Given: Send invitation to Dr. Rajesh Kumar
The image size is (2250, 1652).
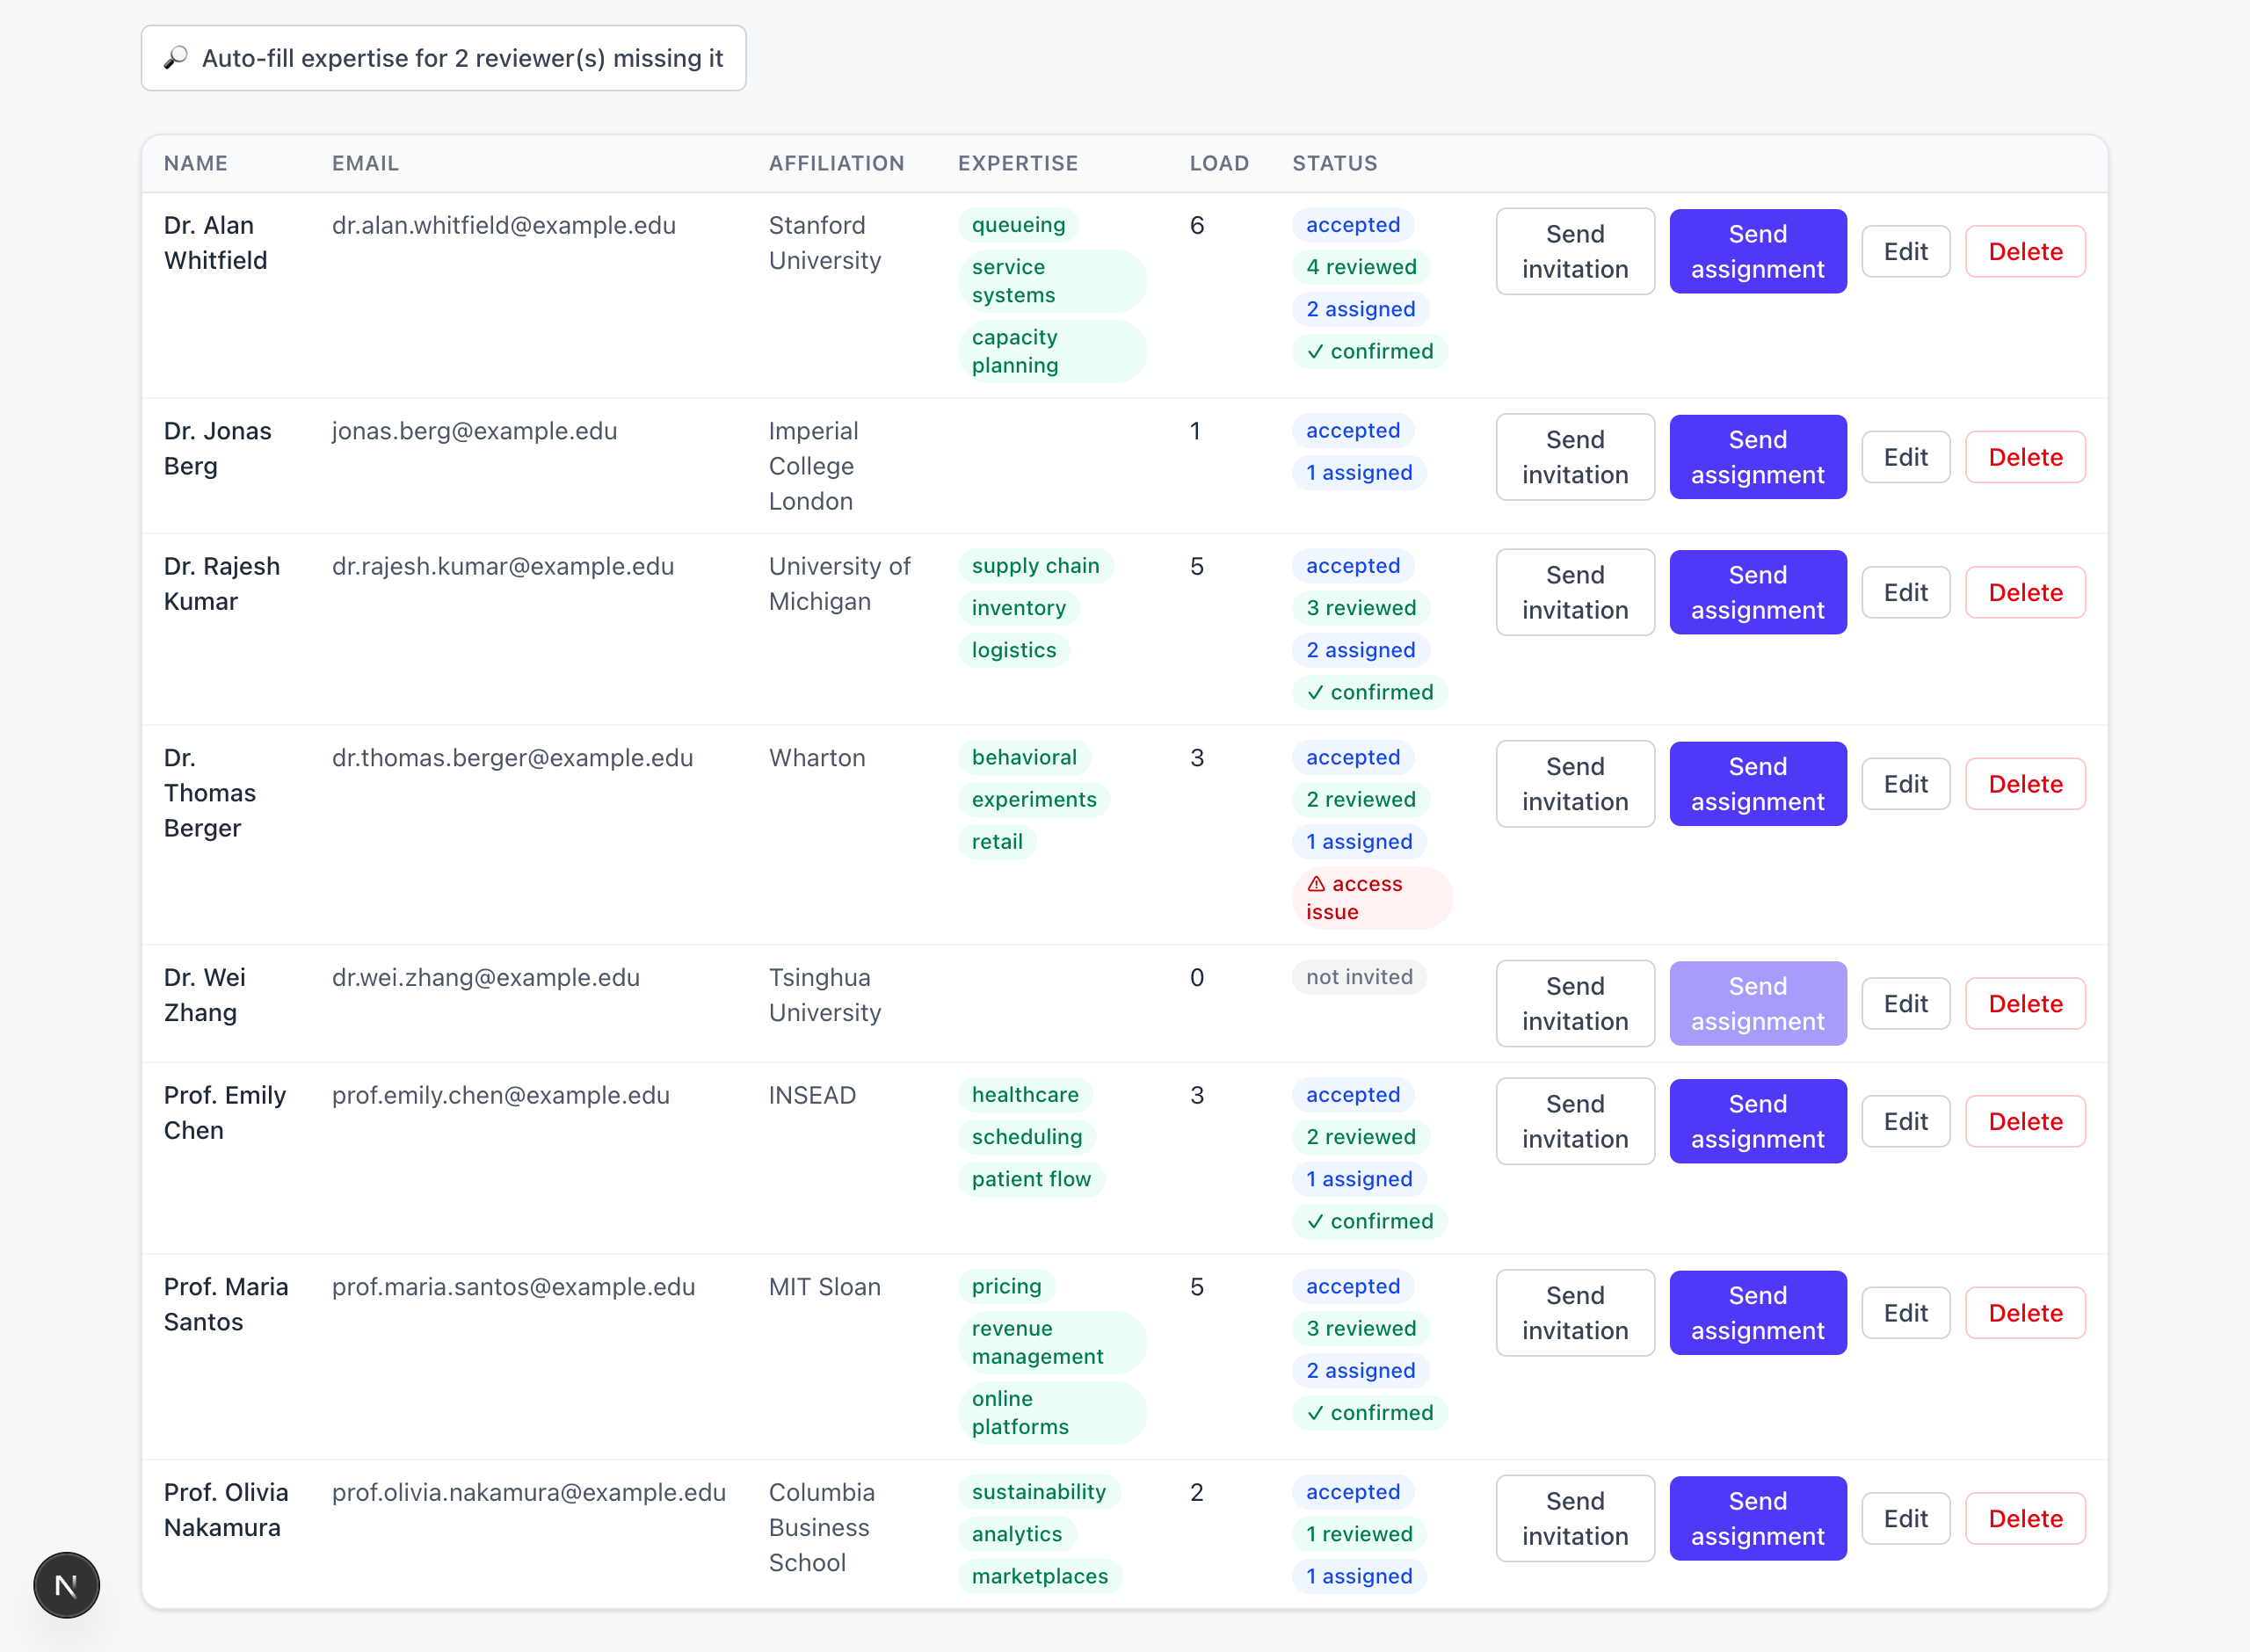Looking at the screenshot, I should point(1574,592).
